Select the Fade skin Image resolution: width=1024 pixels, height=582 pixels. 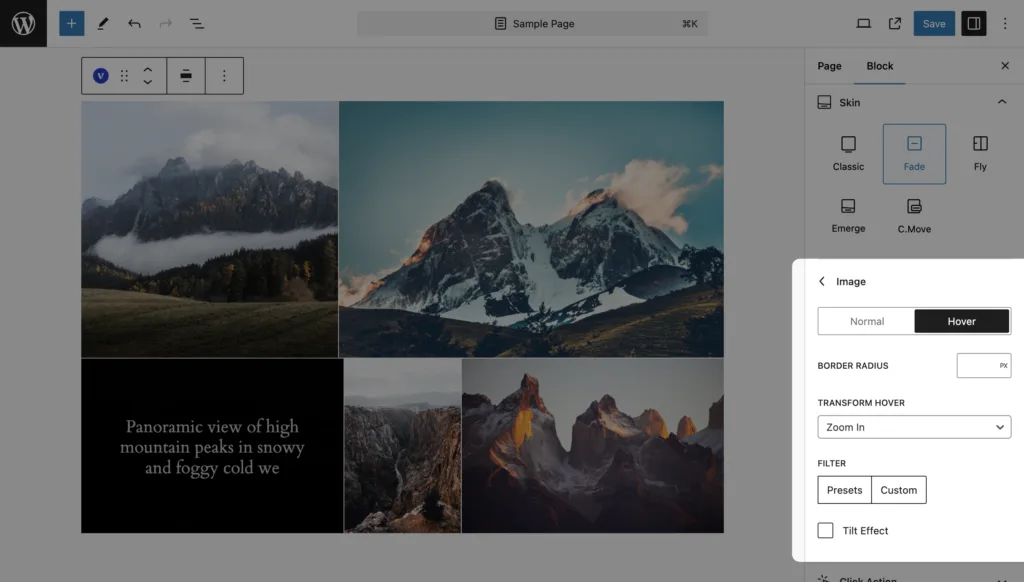pos(914,154)
